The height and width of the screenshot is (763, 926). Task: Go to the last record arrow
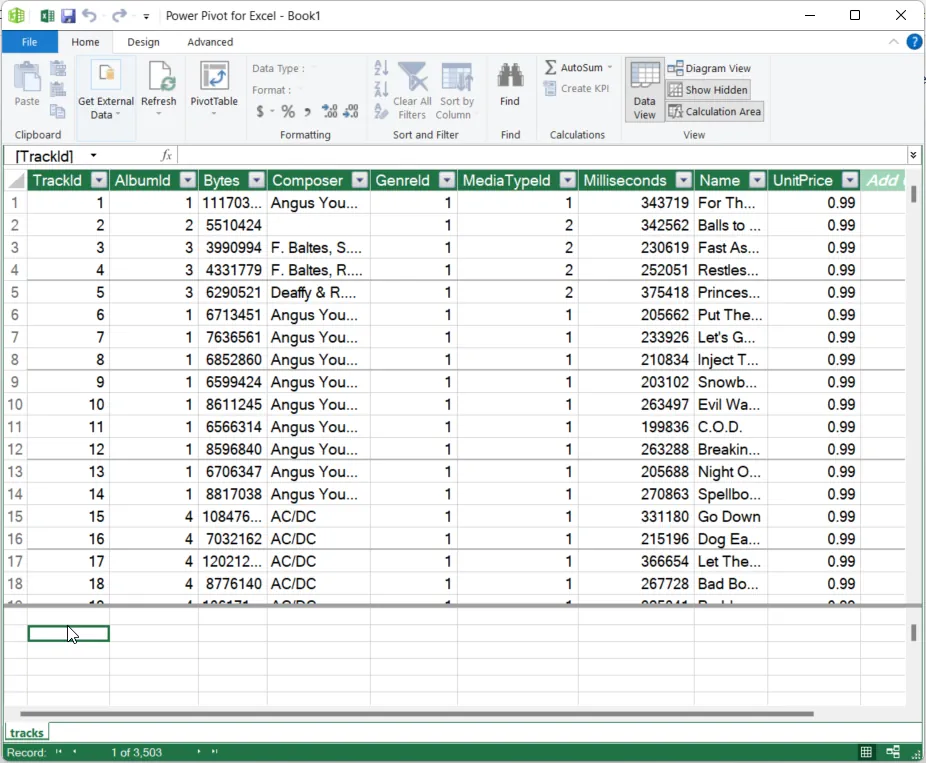[x=214, y=752]
